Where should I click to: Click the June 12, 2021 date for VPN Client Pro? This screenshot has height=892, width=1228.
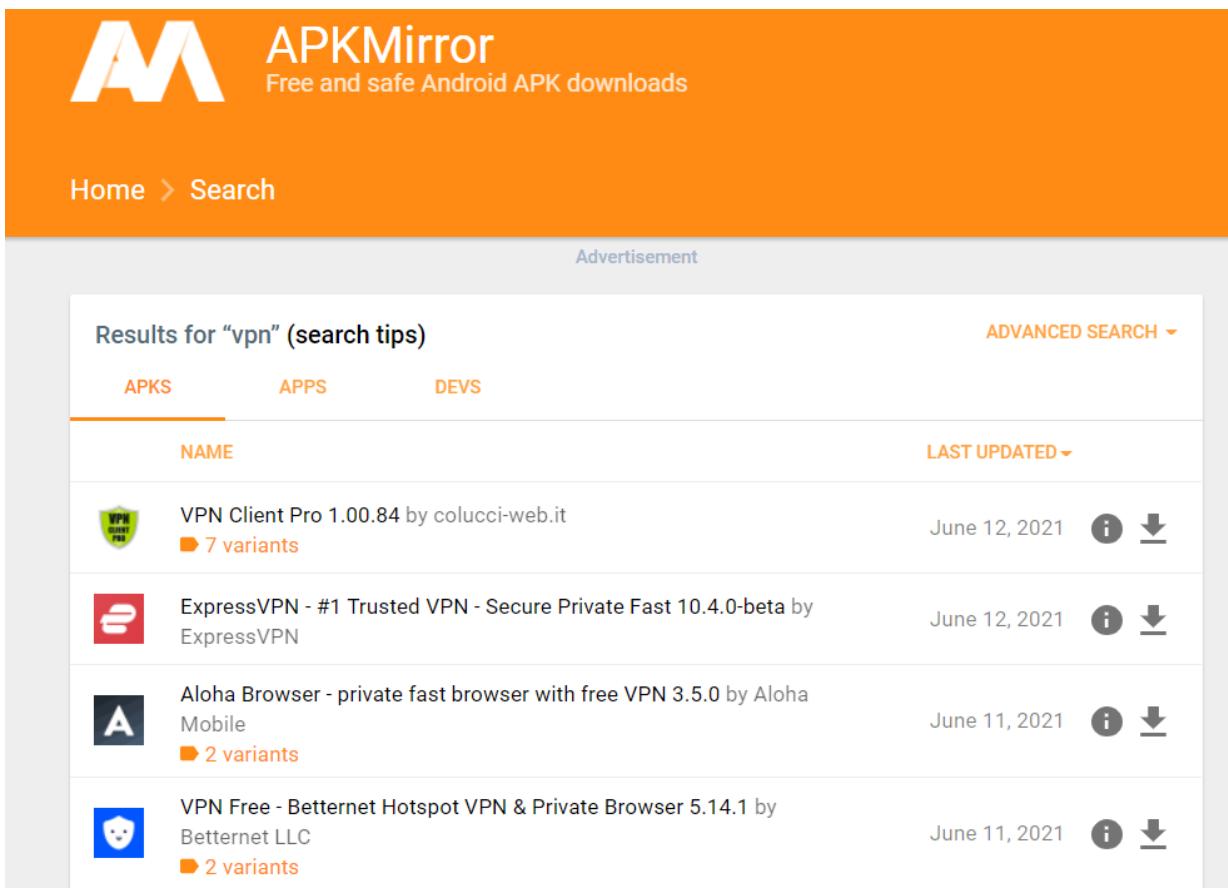996,527
